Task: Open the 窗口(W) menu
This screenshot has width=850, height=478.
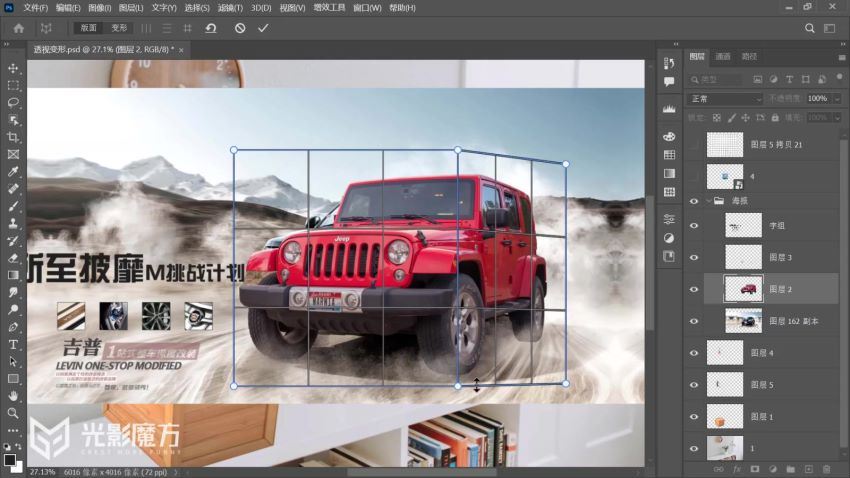Action: click(x=367, y=8)
